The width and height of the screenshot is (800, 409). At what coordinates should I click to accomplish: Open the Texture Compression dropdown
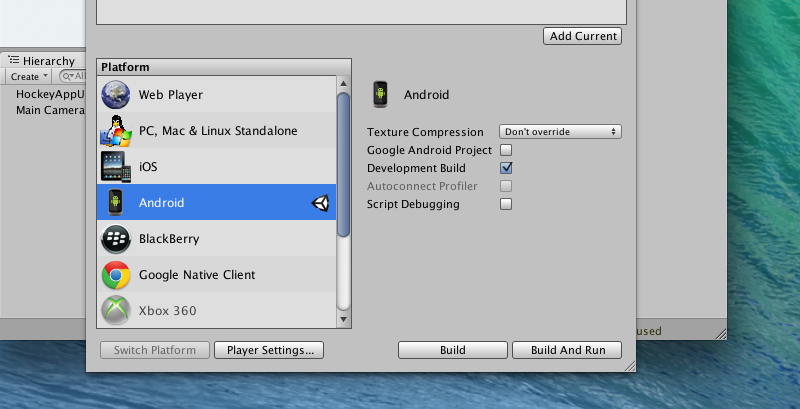560,132
